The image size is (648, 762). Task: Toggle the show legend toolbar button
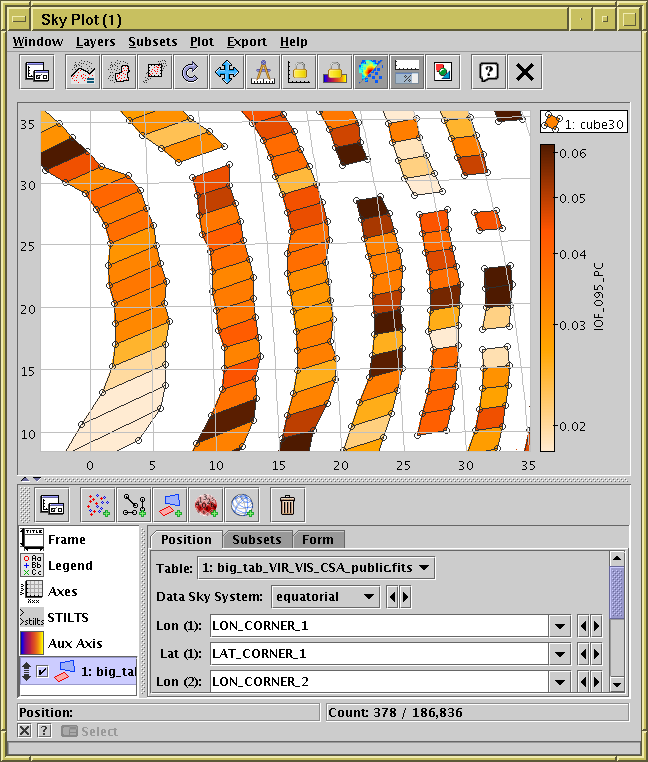click(443, 72)
